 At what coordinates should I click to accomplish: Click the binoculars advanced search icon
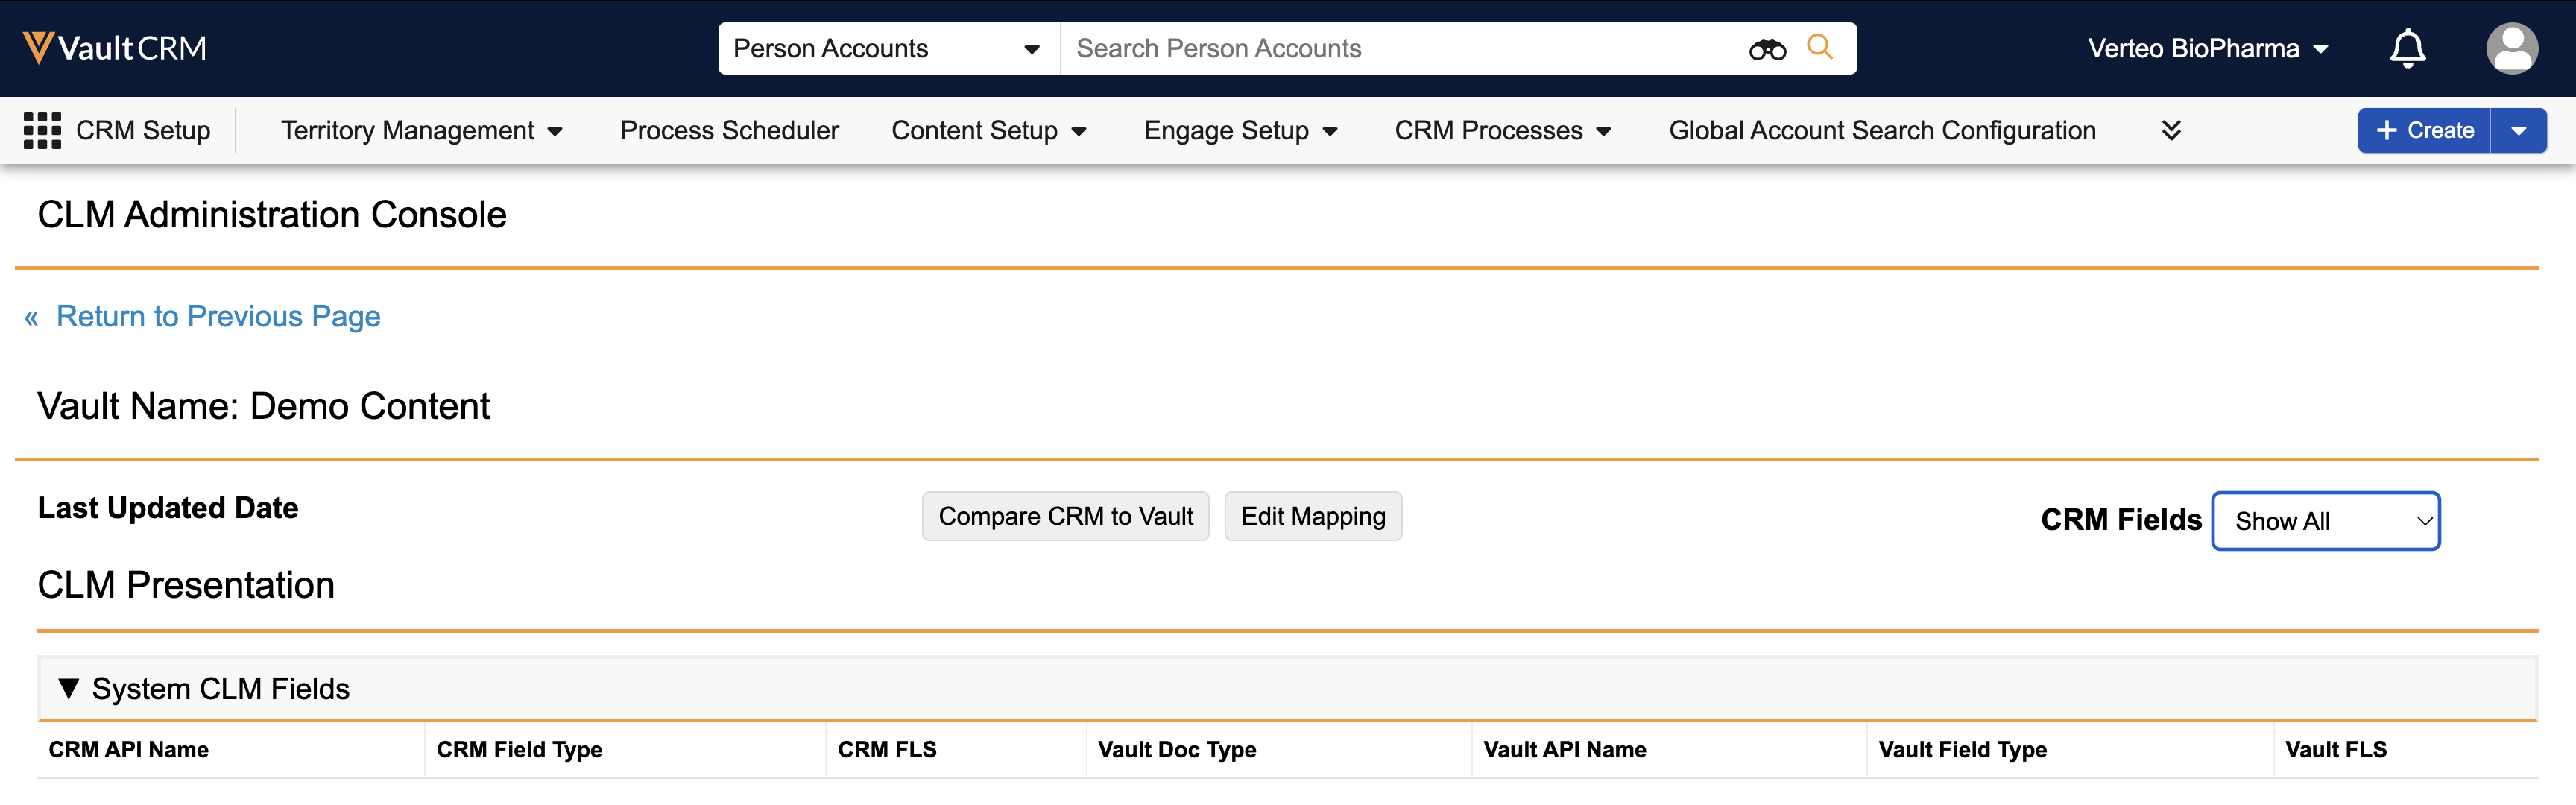click(x=1766, y=49)
